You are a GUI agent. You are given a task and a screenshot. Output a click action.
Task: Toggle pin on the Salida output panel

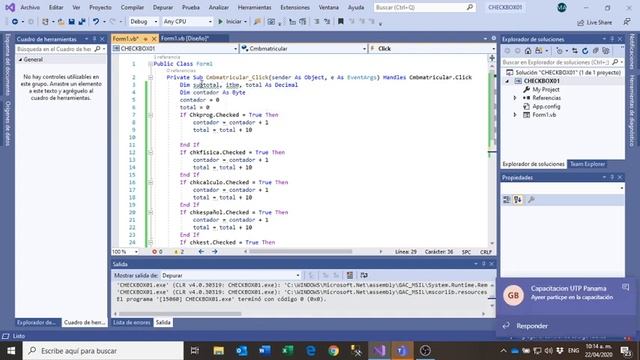(484, 264)
